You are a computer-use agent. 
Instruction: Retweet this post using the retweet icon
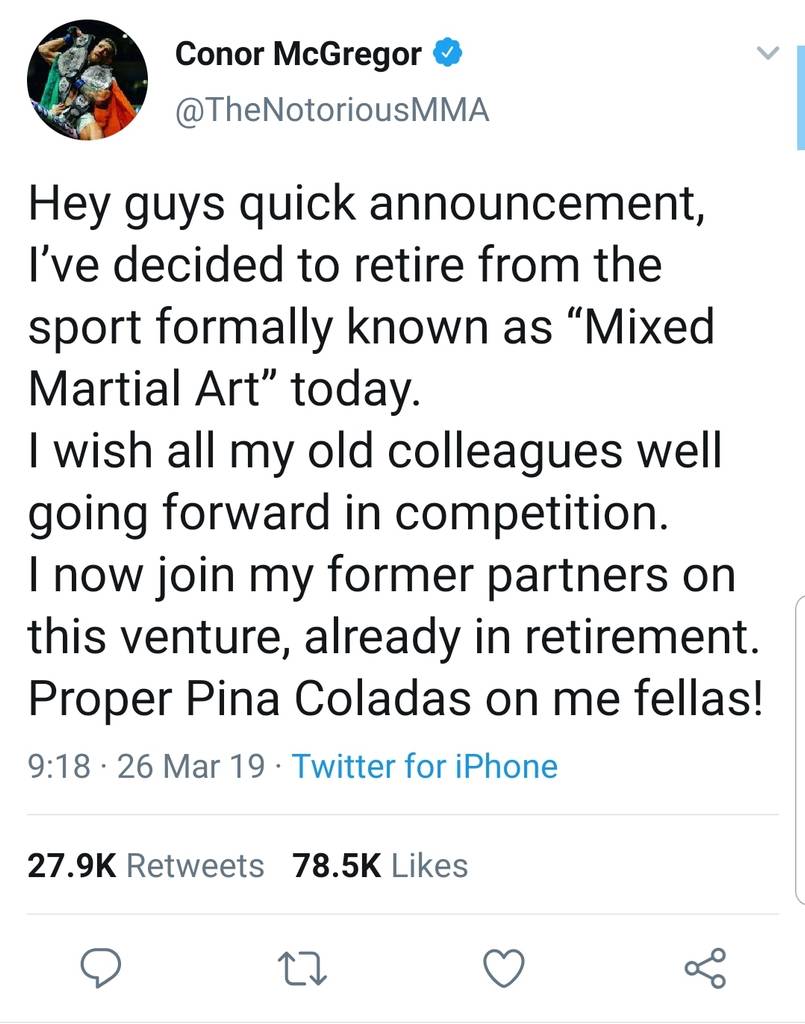(x=302, y=968)
